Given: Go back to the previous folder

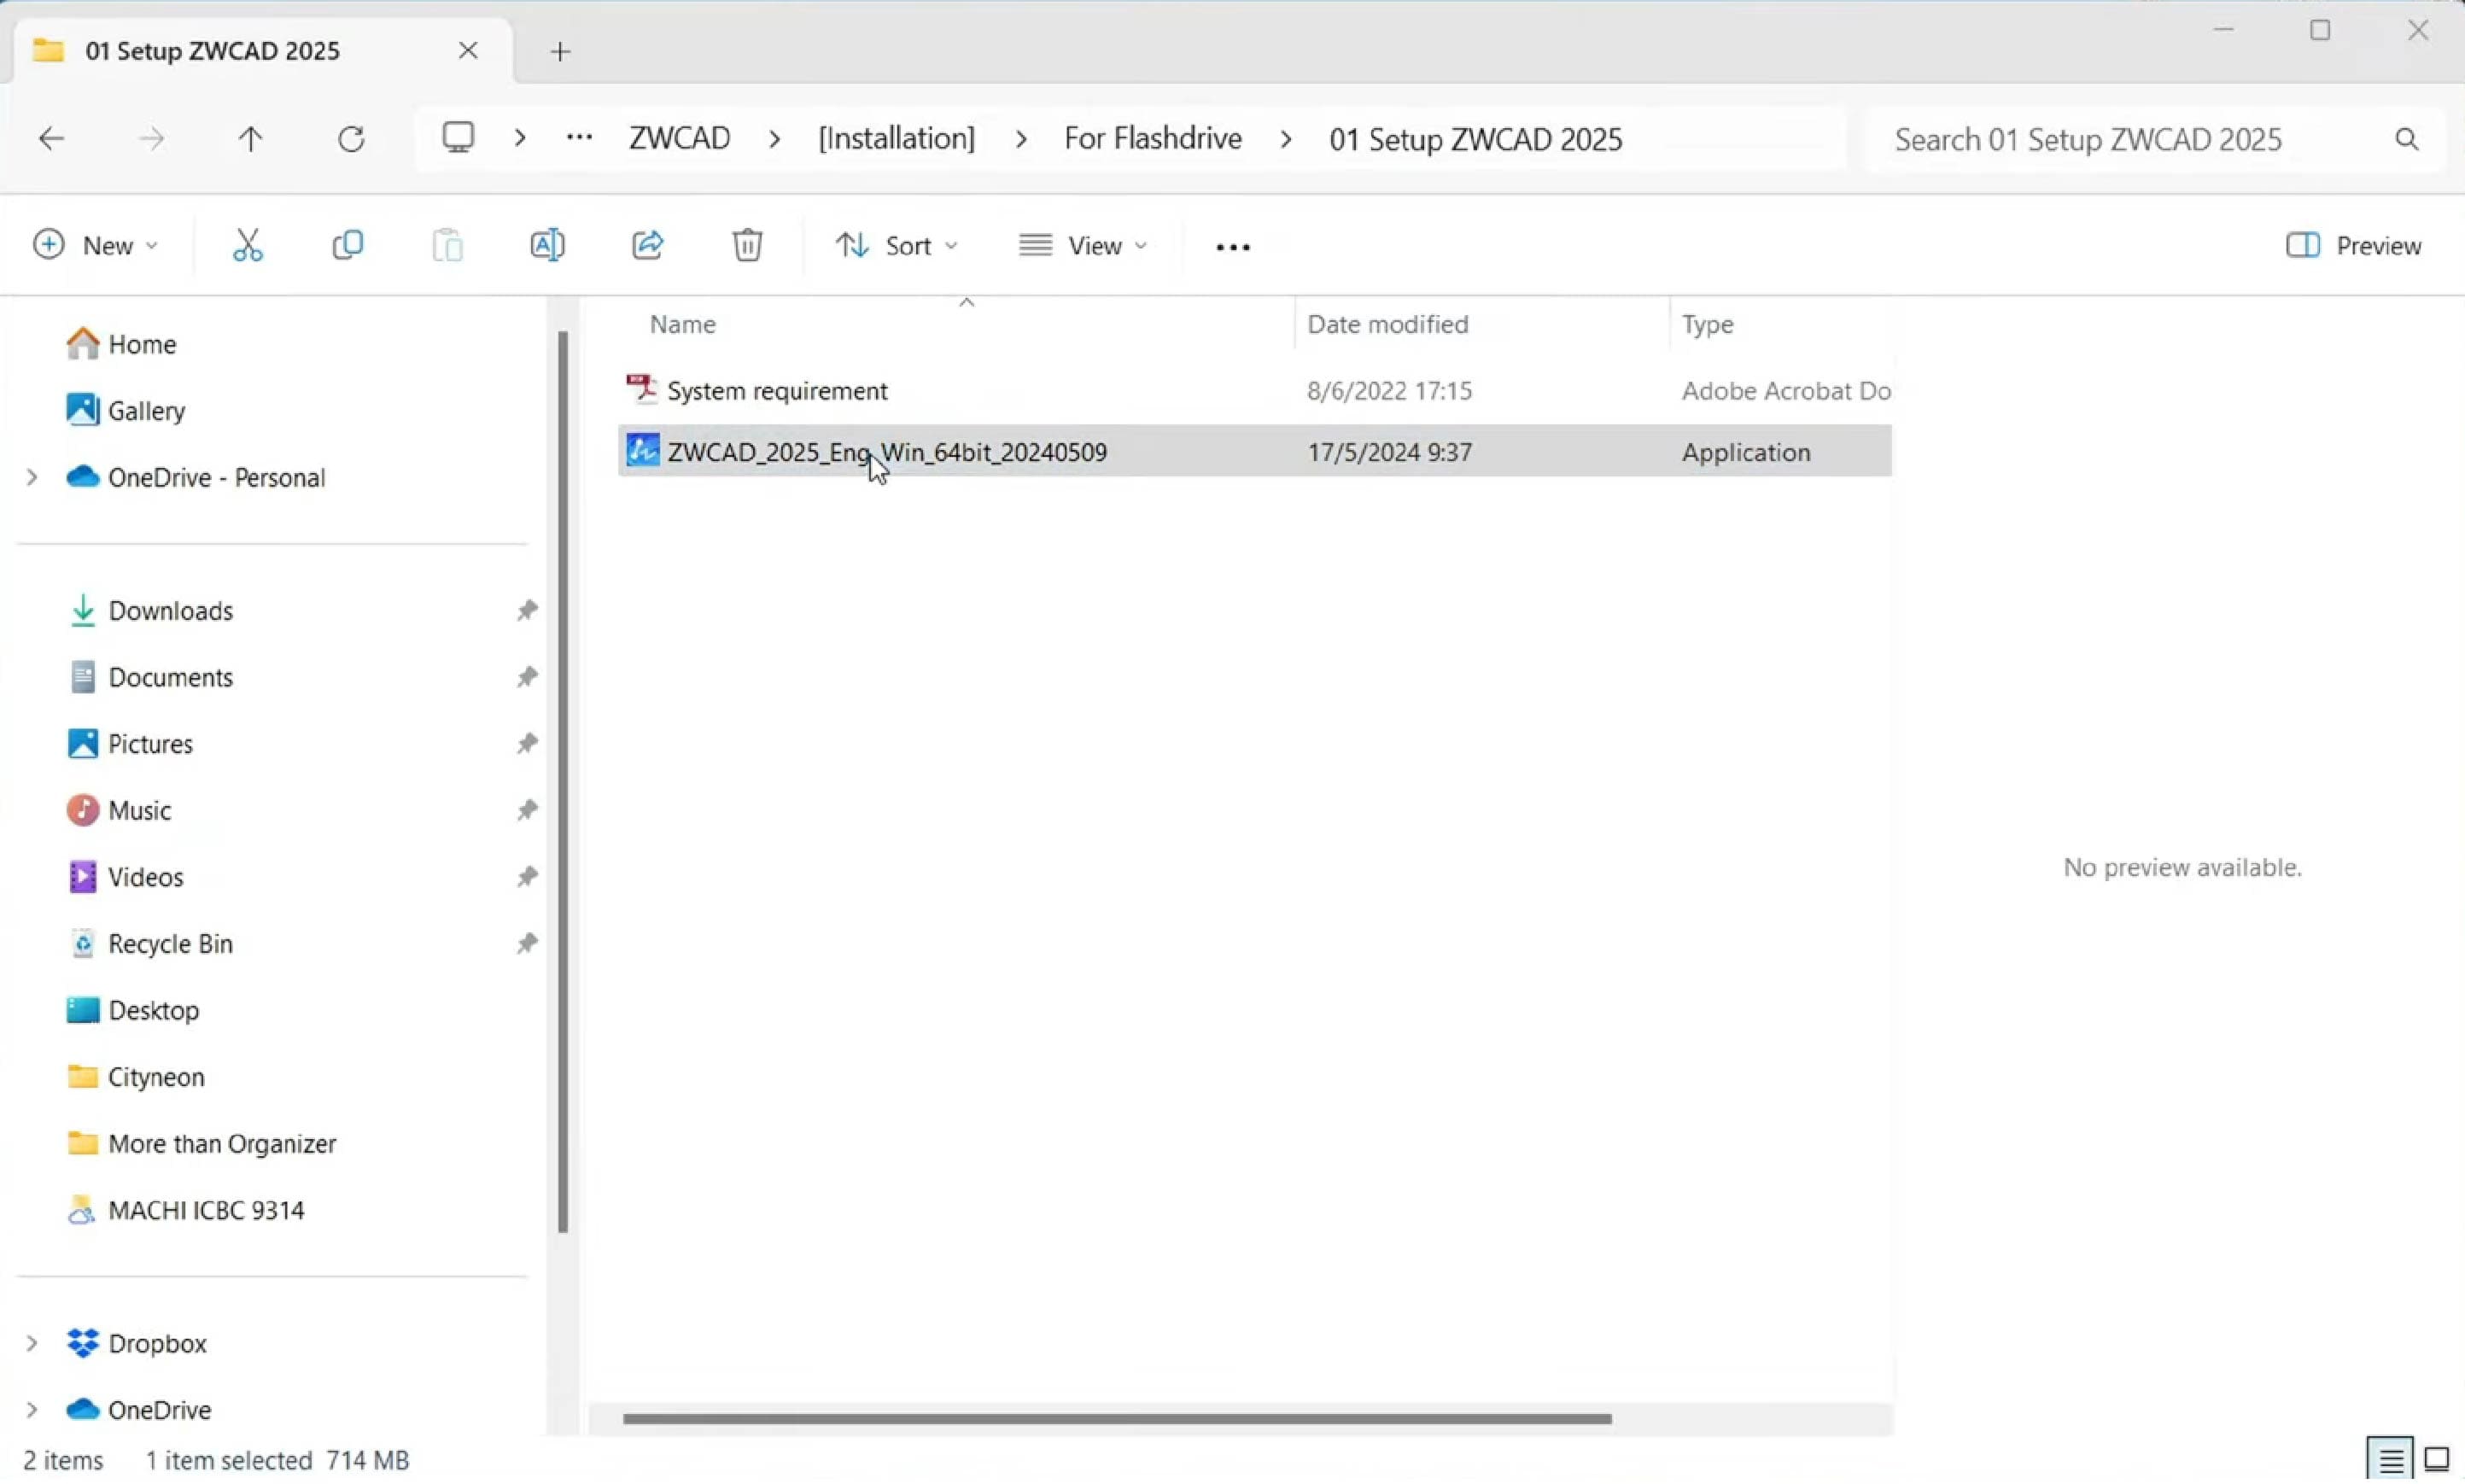Looking at the screenshot, I should [51, 139].
